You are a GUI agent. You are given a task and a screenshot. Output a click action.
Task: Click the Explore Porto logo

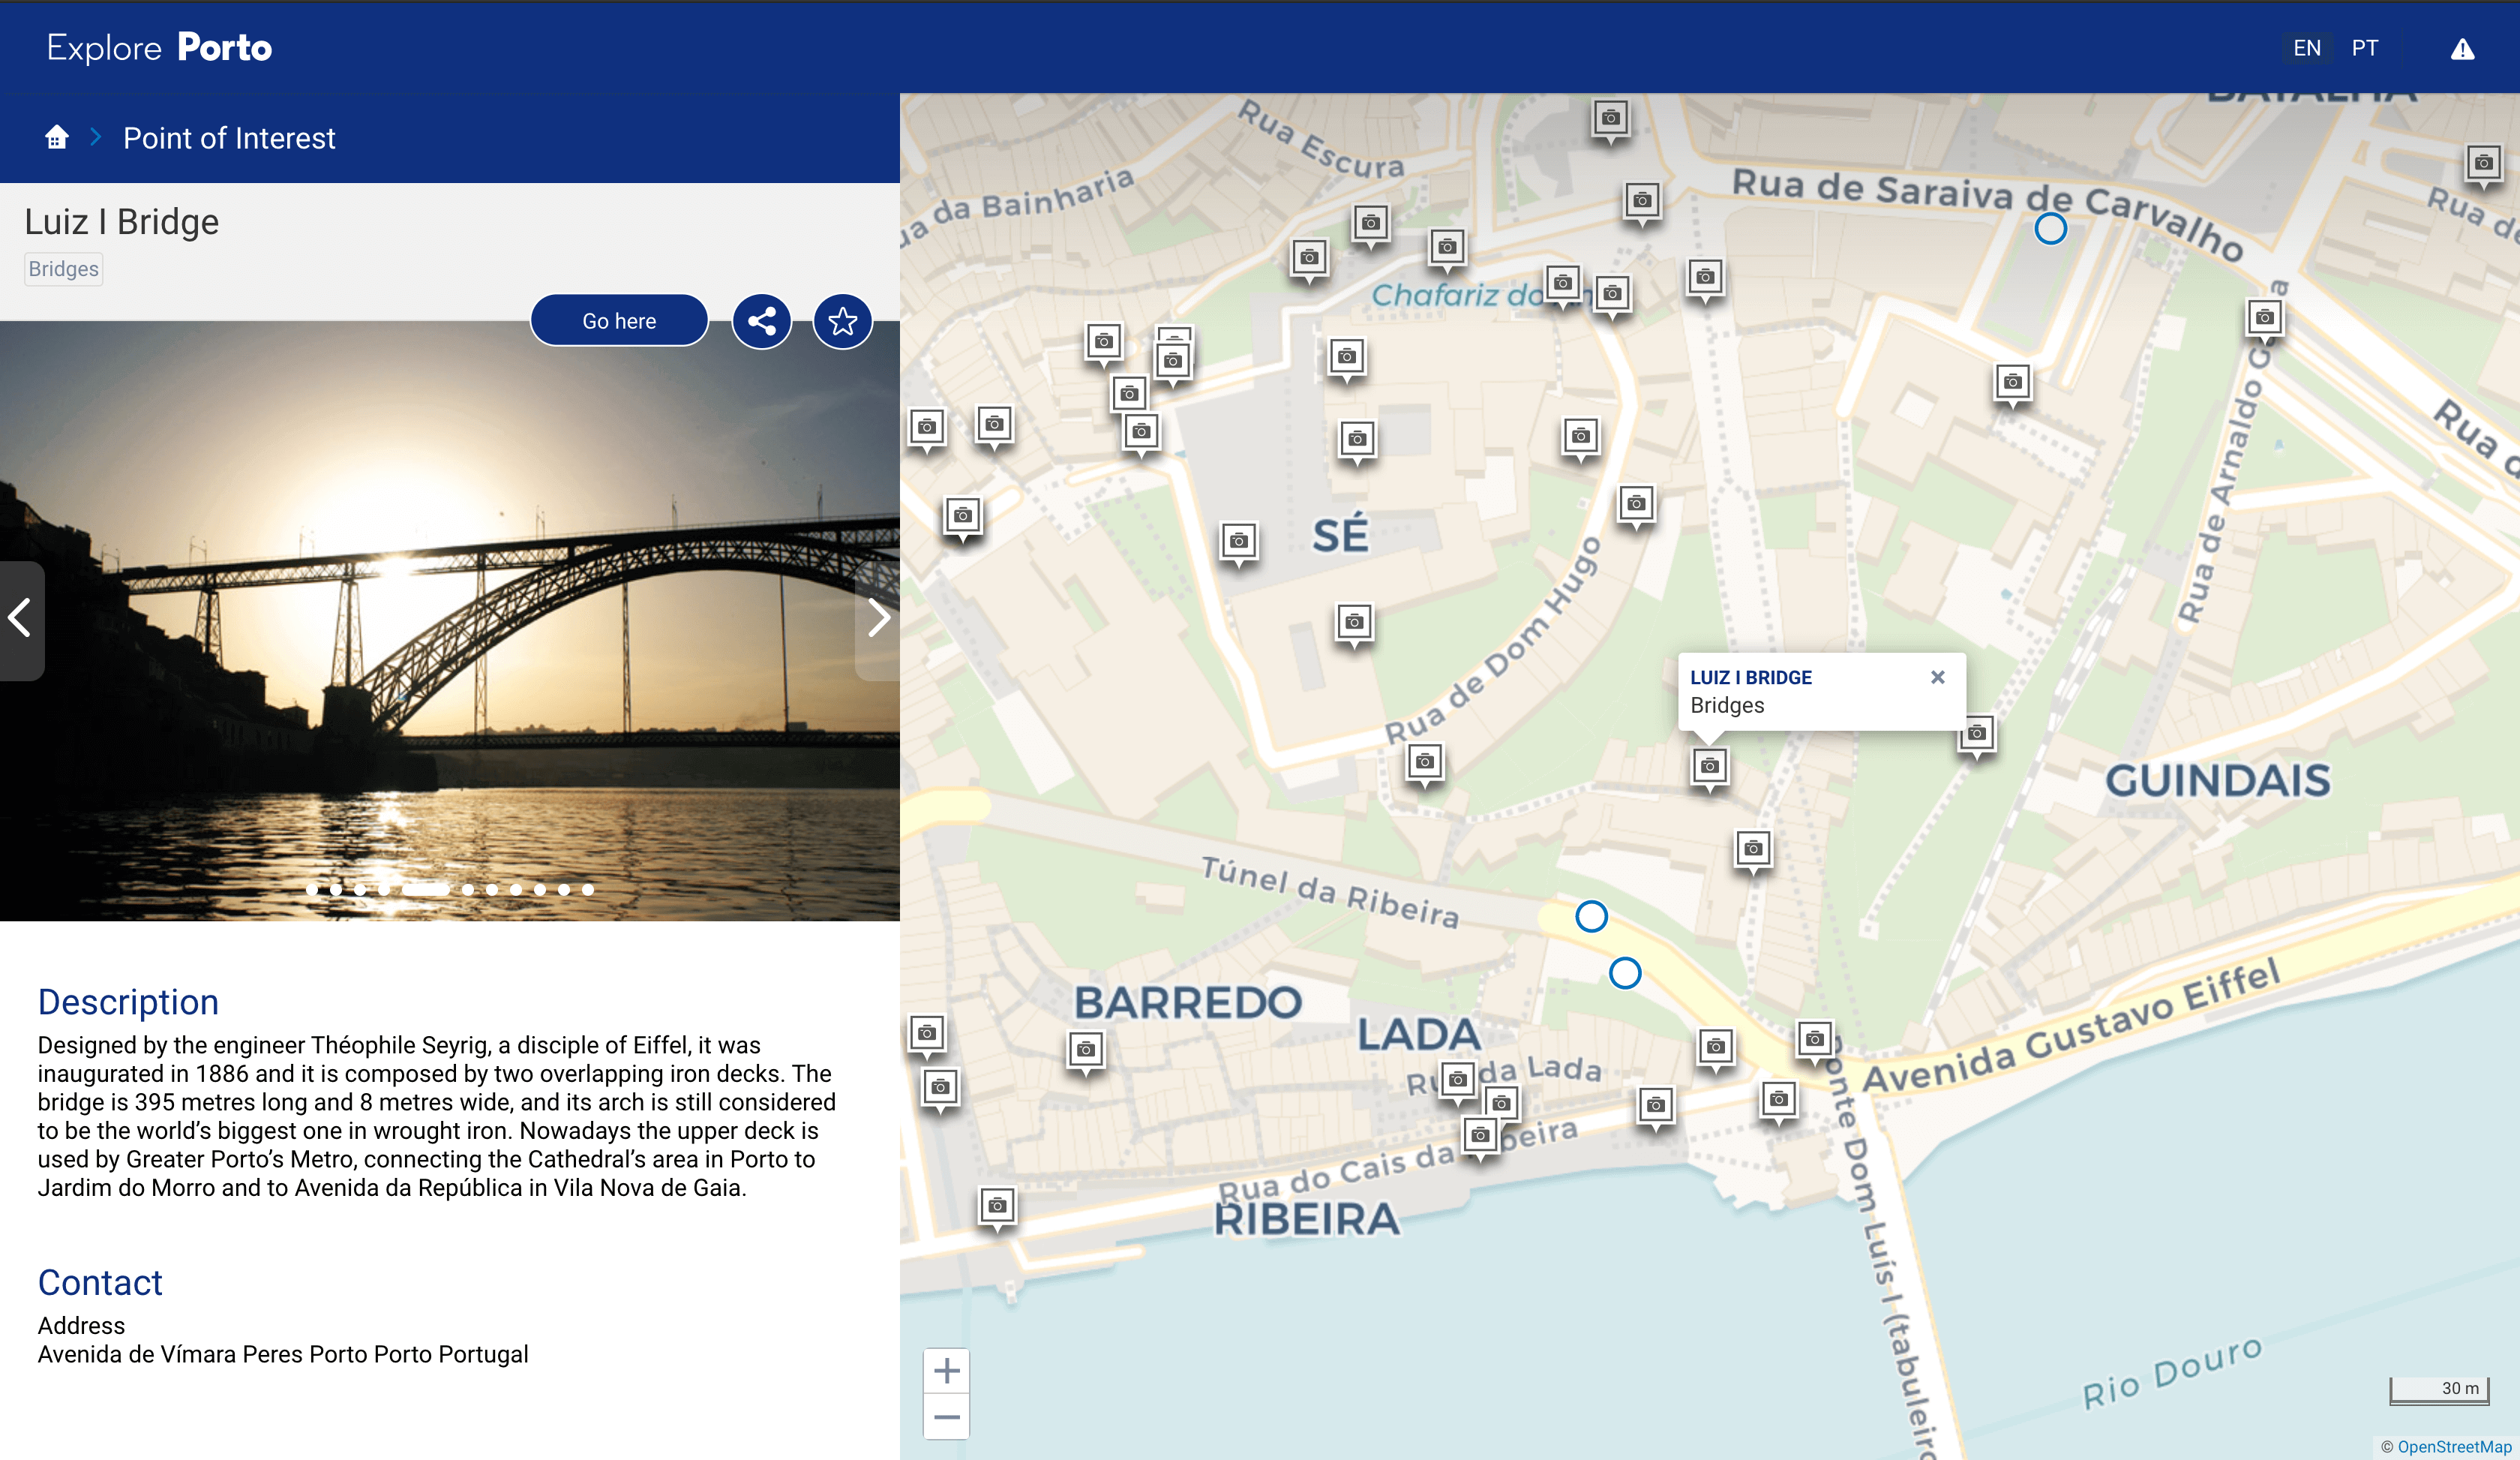159,47
